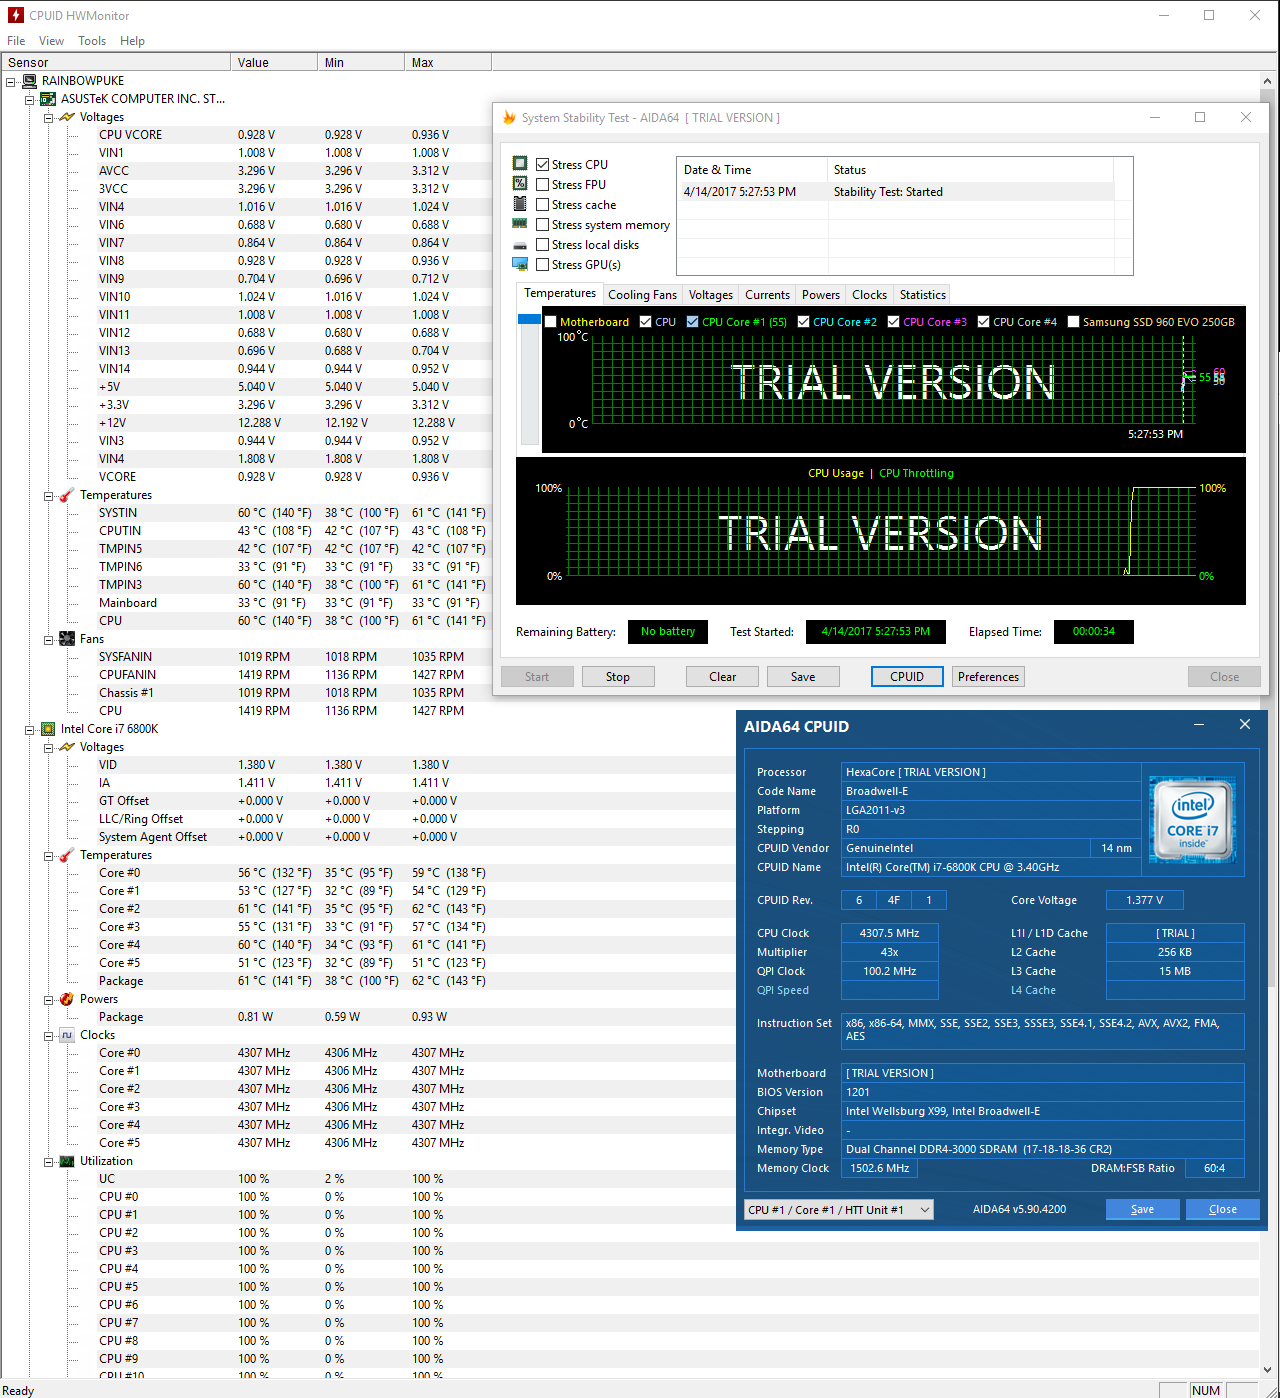
Task: Click Save in the AIDA64 CPUID window
Action: pos(1142,1210)
